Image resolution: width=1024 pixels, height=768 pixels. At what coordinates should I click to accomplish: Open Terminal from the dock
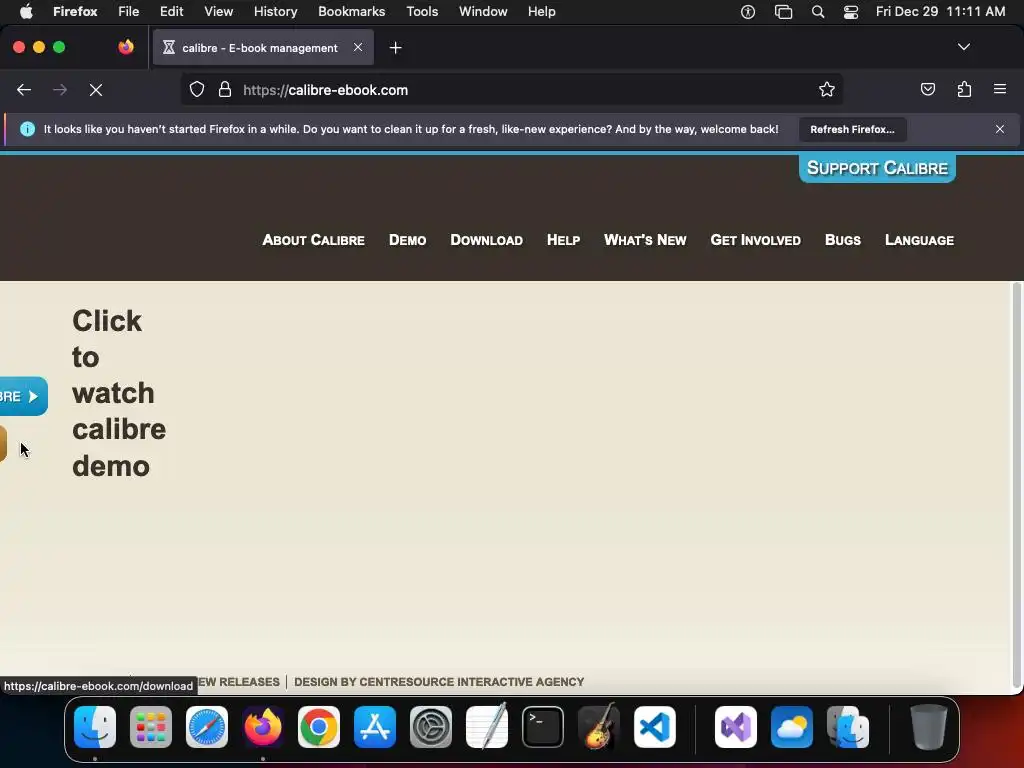click(x=543, y=727)
